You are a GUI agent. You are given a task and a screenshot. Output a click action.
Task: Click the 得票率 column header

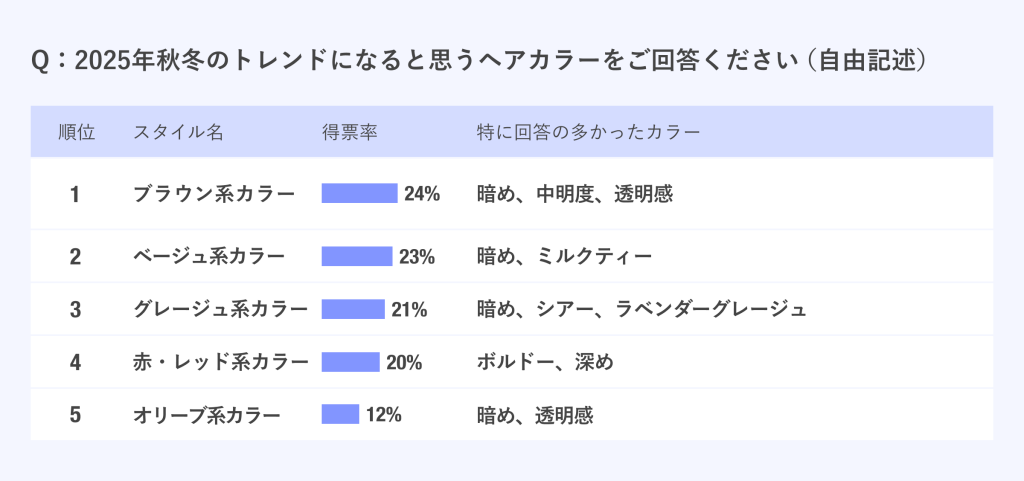tap(349, 133)
